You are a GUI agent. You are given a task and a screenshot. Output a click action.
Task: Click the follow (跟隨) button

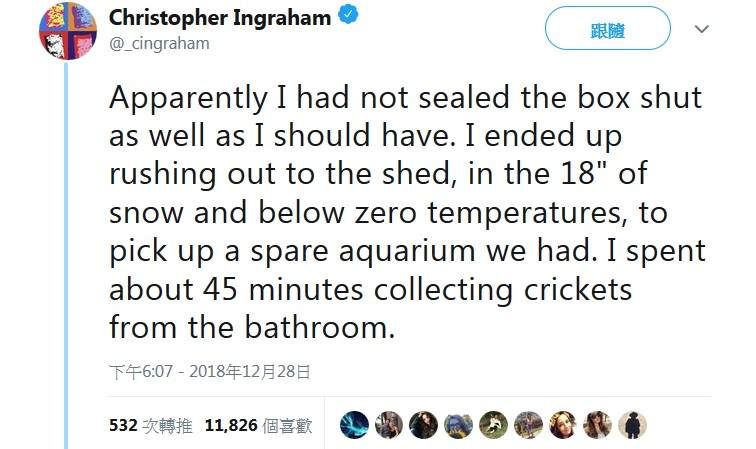click(x=607, y=30)
